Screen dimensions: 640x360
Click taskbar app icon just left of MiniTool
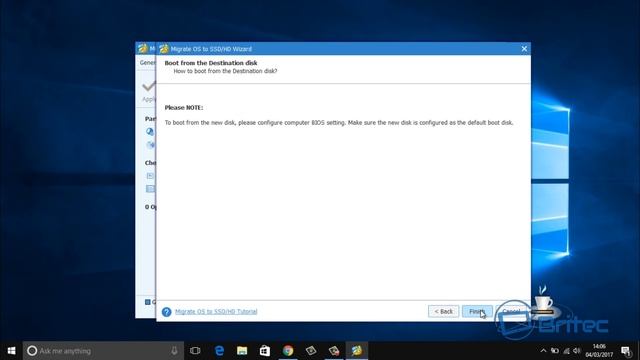pyautogui.click(x=334, y=351)
